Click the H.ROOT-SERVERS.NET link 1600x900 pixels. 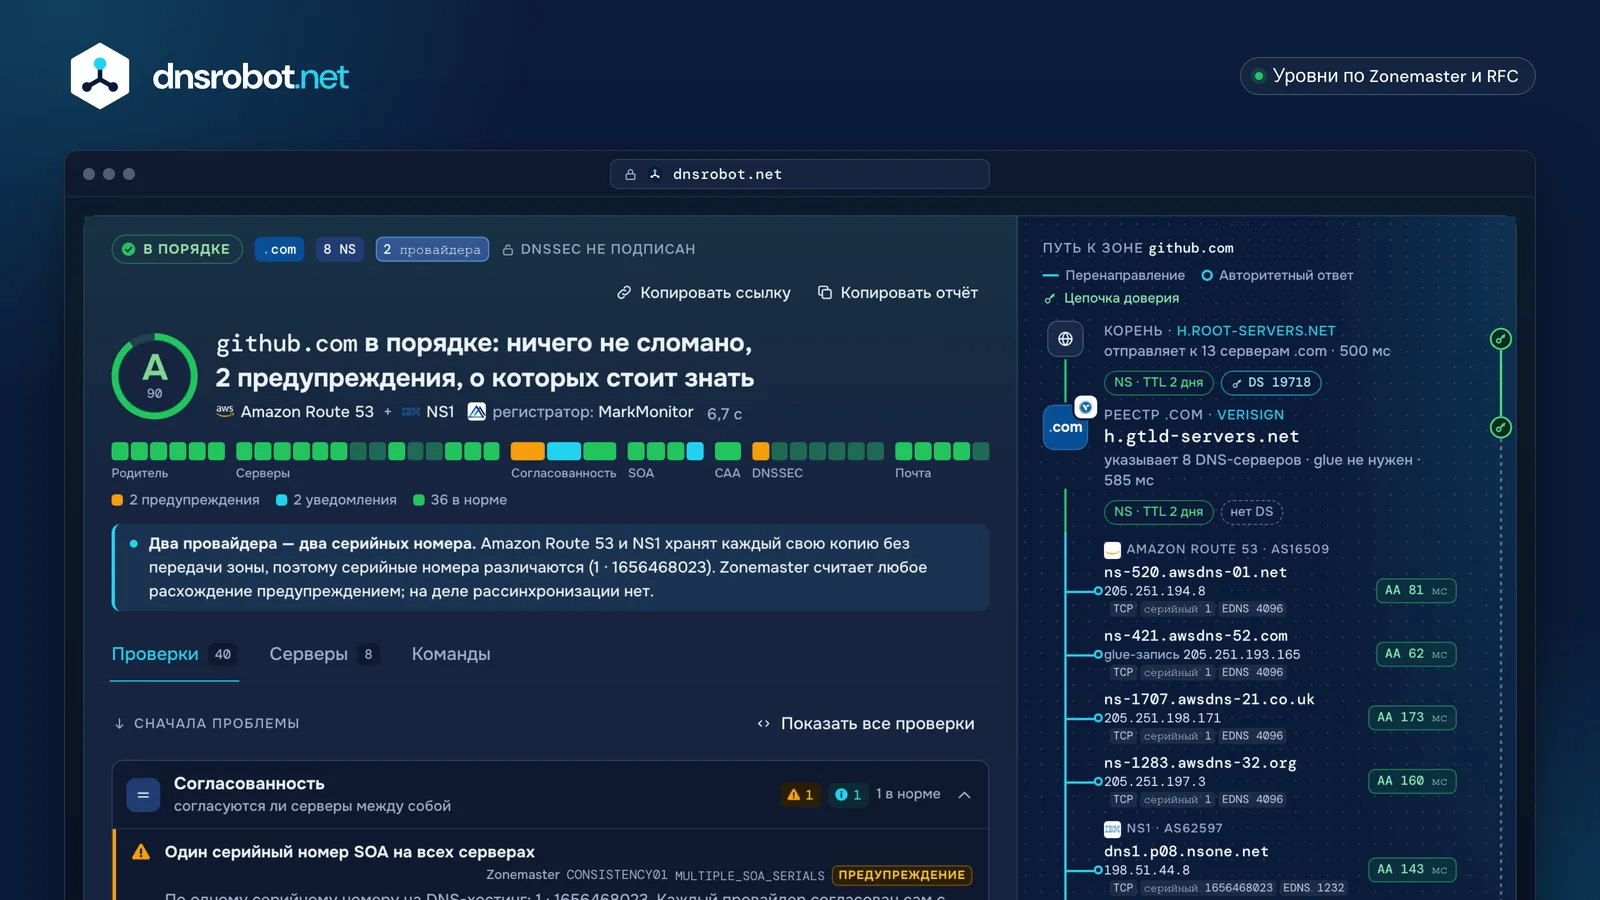1256,331
